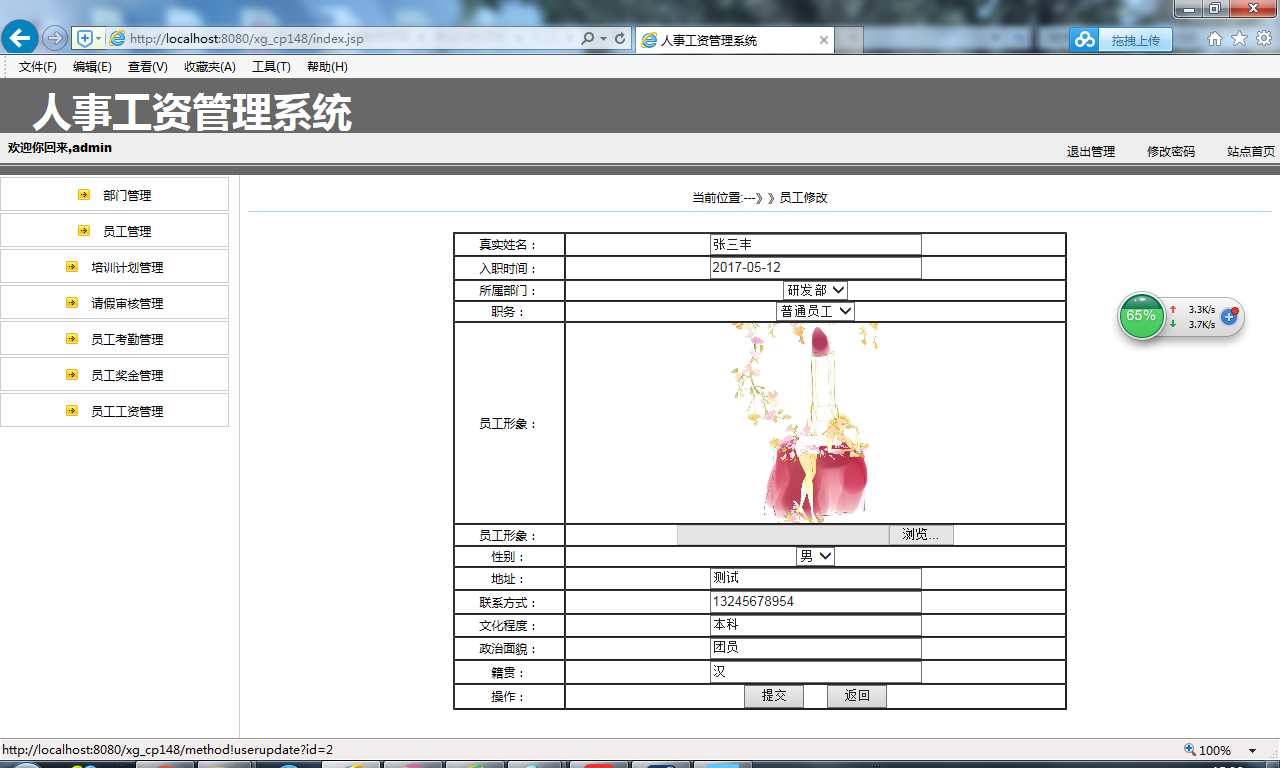The image size is (1280, 768).
Task: Click the employee photo file path field
Action: coord(783,535)
